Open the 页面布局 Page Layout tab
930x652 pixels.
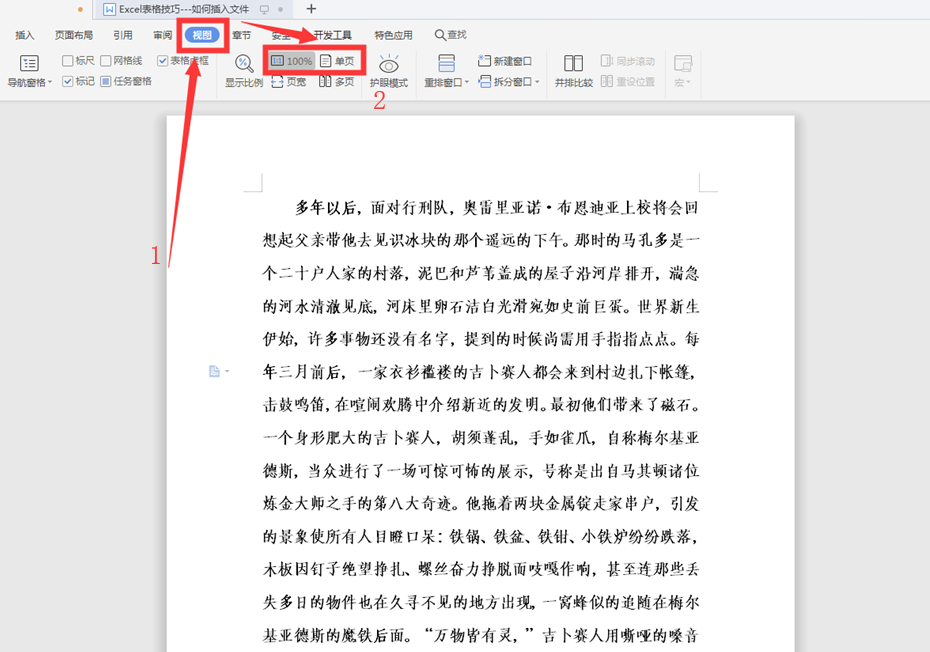(74, 35)
